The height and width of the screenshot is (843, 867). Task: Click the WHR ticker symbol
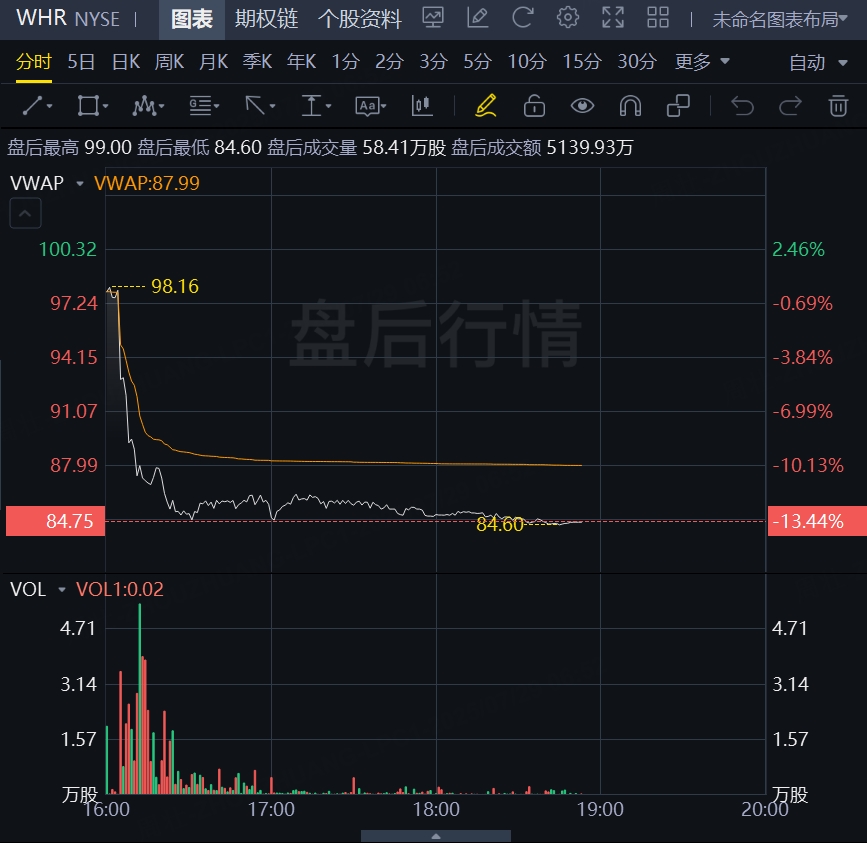pos(41,18)
